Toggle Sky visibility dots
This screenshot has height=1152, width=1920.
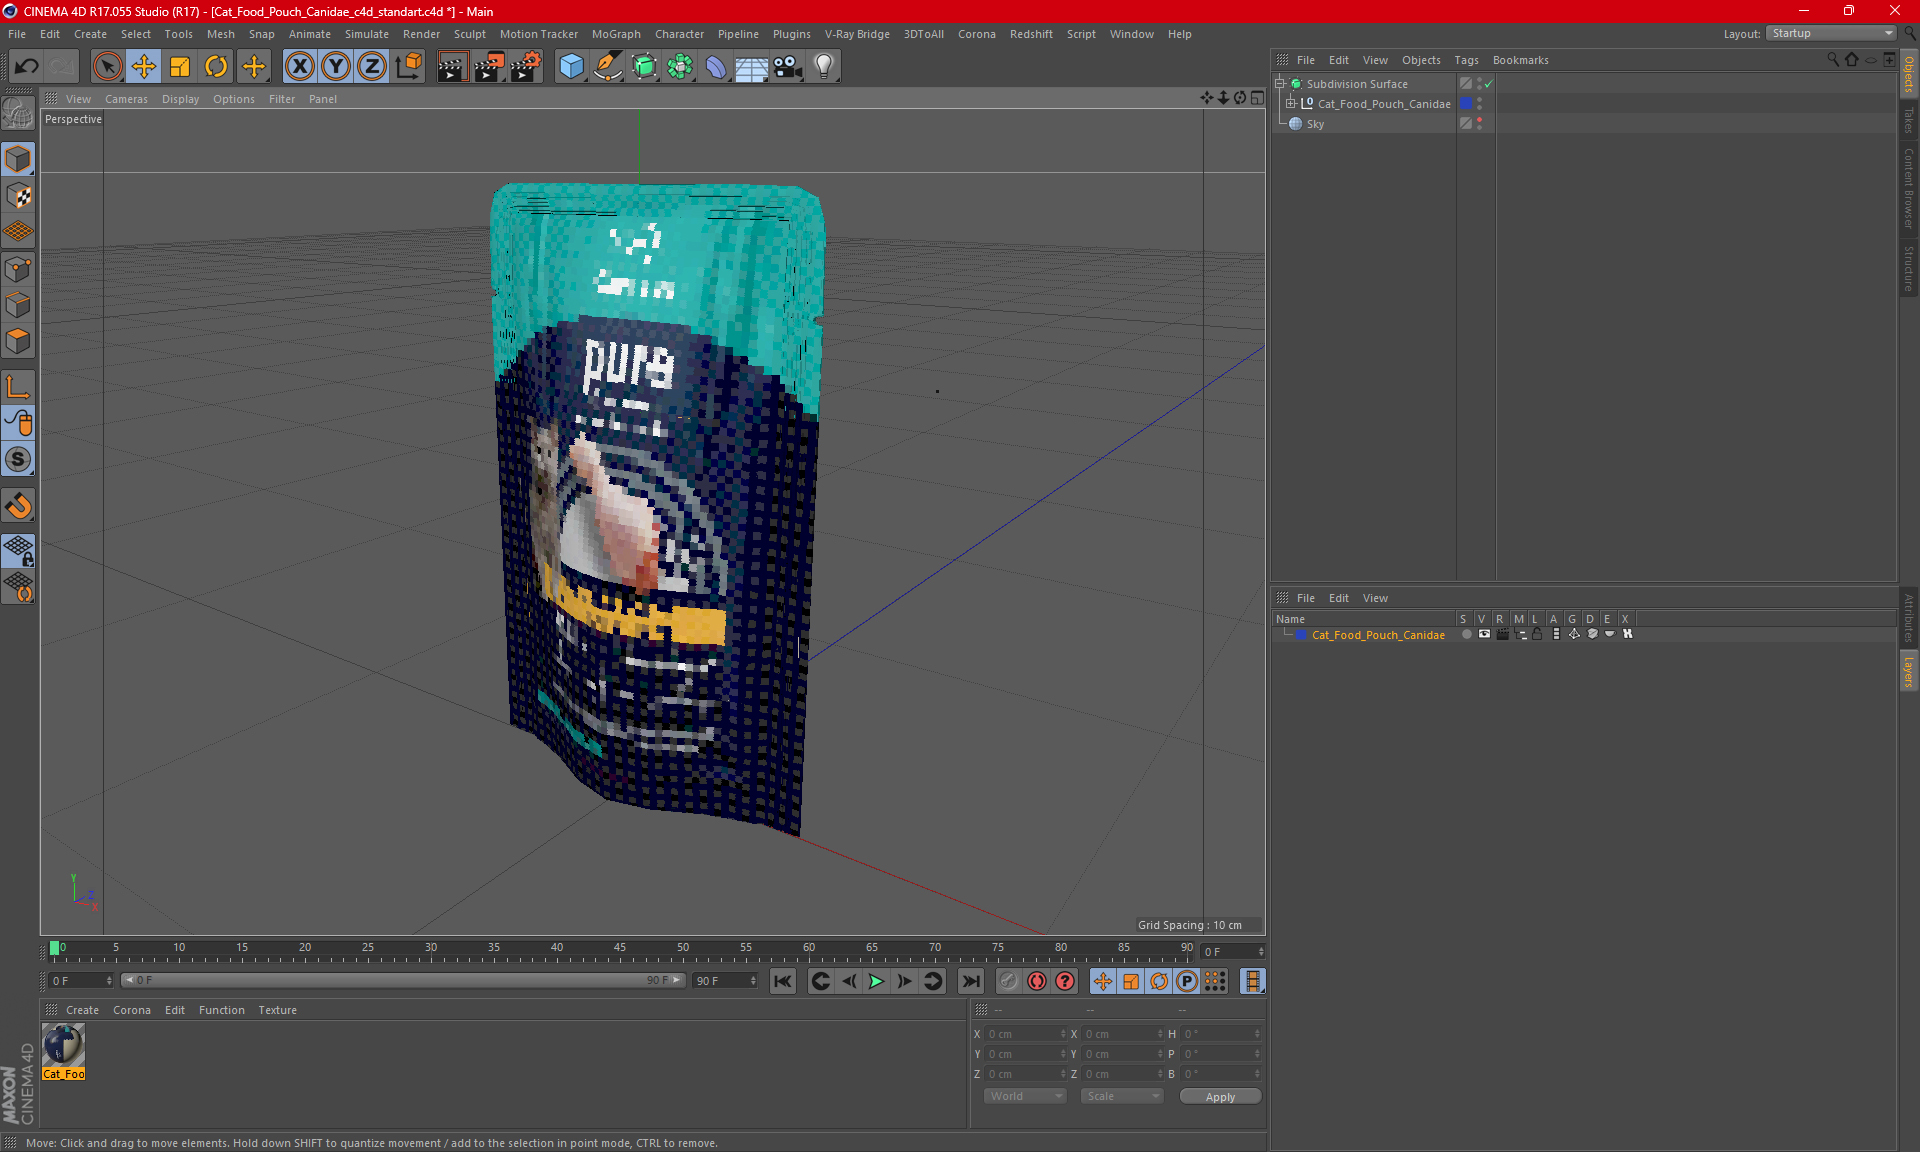pos(1480,124)
